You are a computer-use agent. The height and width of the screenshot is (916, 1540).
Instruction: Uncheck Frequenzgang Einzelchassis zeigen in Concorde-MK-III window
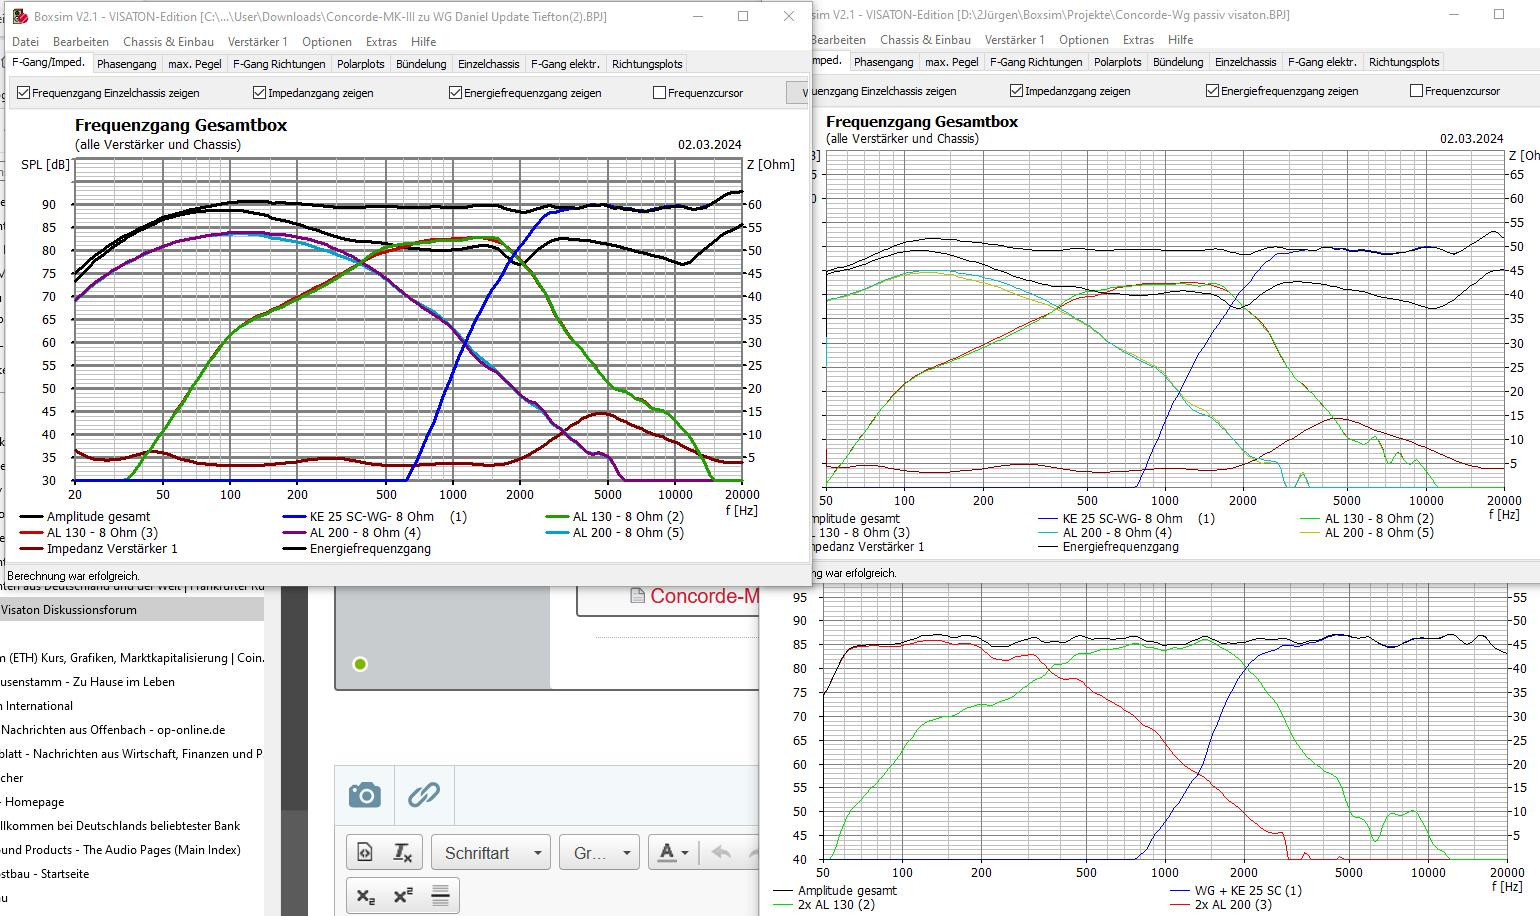coord(24,93)
